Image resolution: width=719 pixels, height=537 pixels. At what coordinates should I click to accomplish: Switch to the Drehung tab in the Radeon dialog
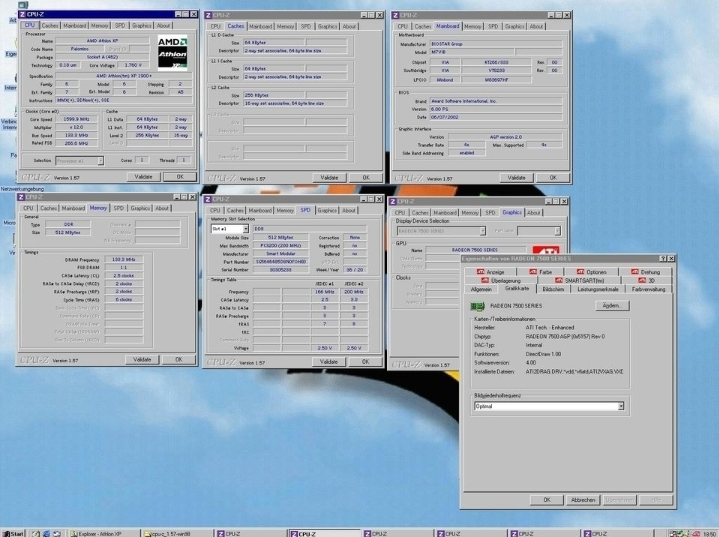tap(646, 272)
